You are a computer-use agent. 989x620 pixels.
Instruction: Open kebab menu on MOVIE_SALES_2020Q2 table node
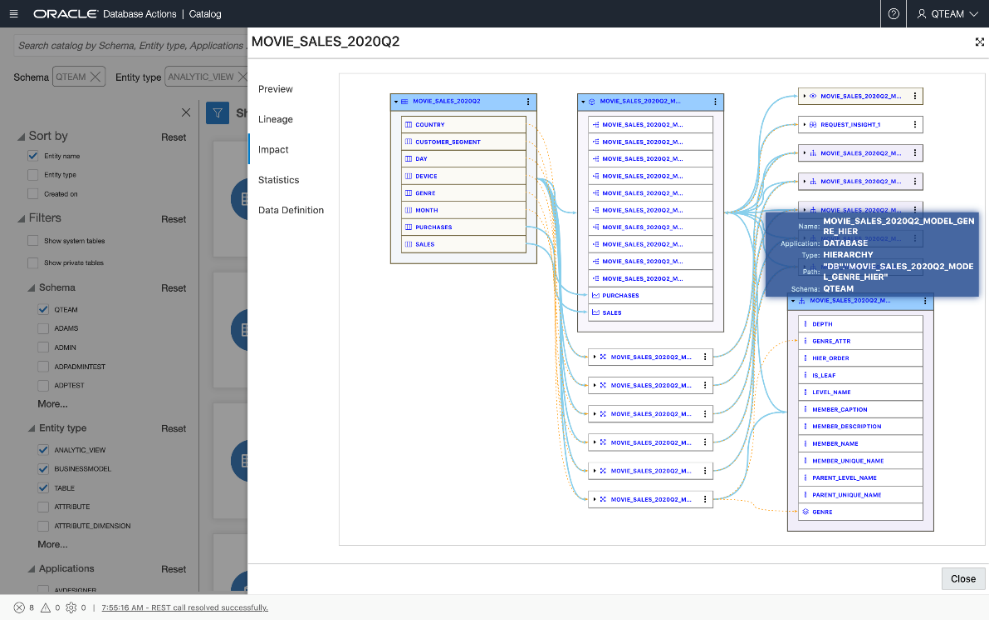[x=528, y=102]
